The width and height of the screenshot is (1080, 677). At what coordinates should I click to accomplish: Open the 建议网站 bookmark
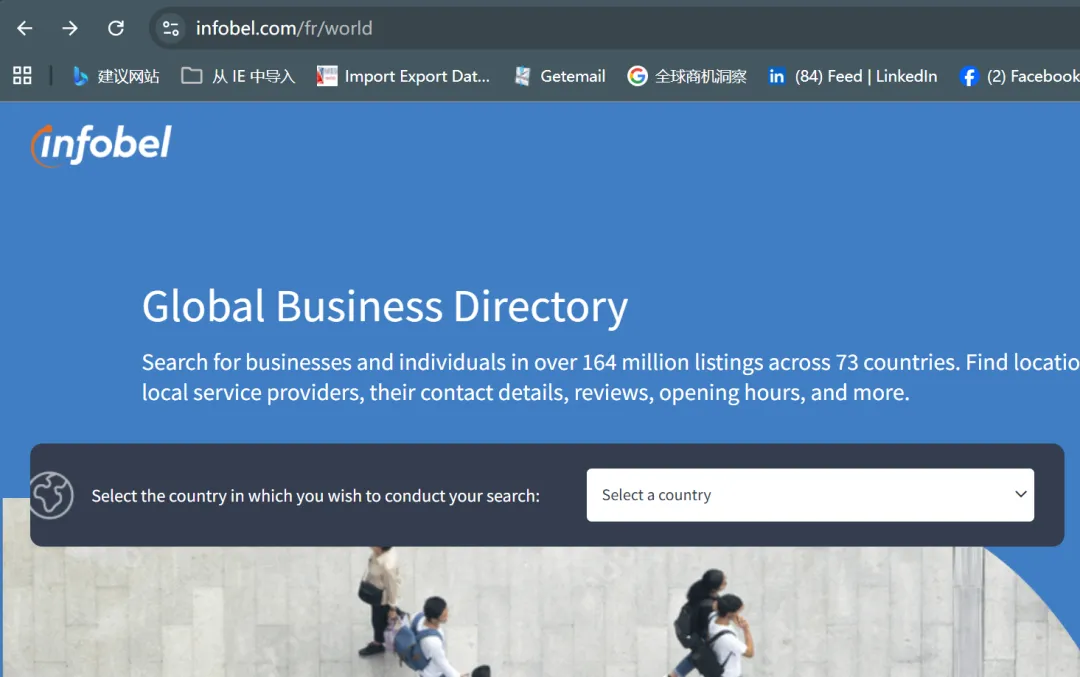click(116, 76)
